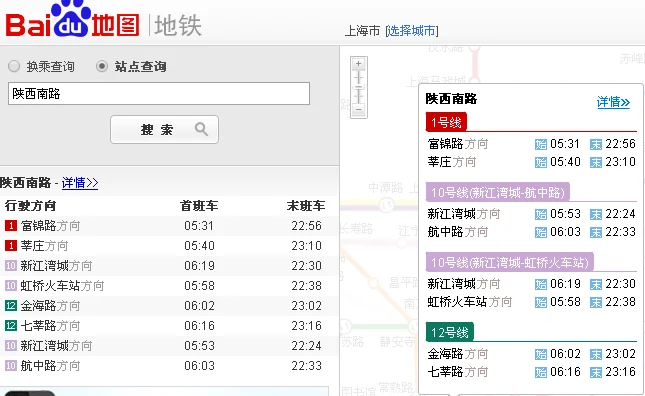
Task: Click line 1 icon on 富锦路方向 row
Action: (11, 226)
